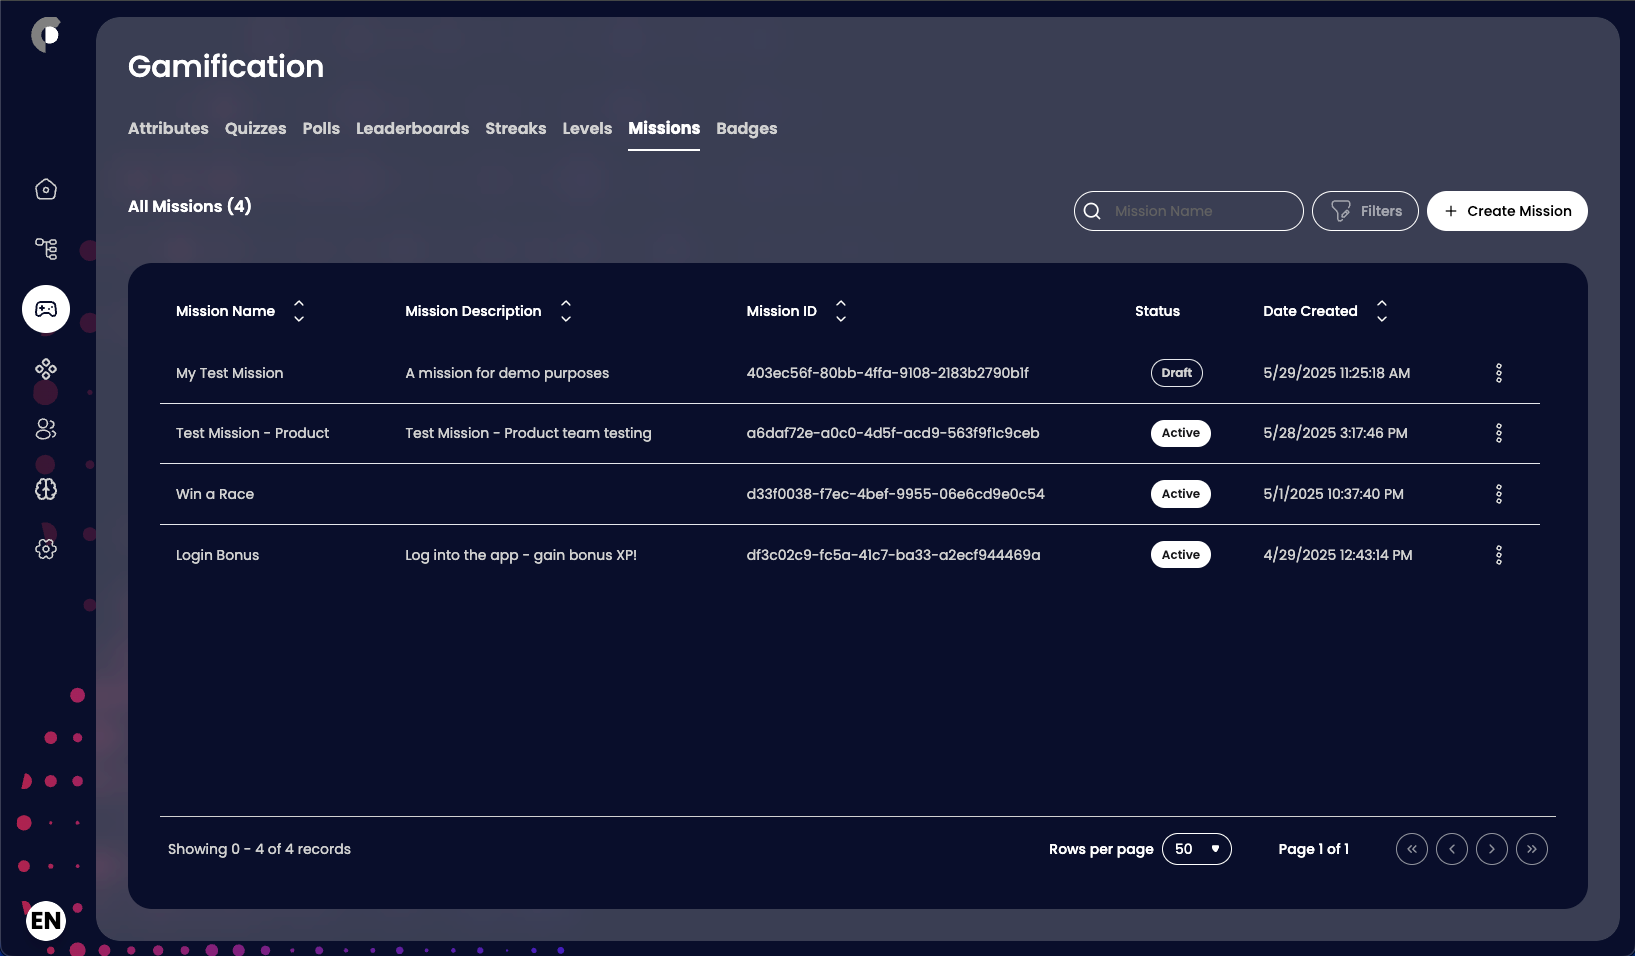Jump to the last page arrow
The image size is (1635, 956).
1531,849
